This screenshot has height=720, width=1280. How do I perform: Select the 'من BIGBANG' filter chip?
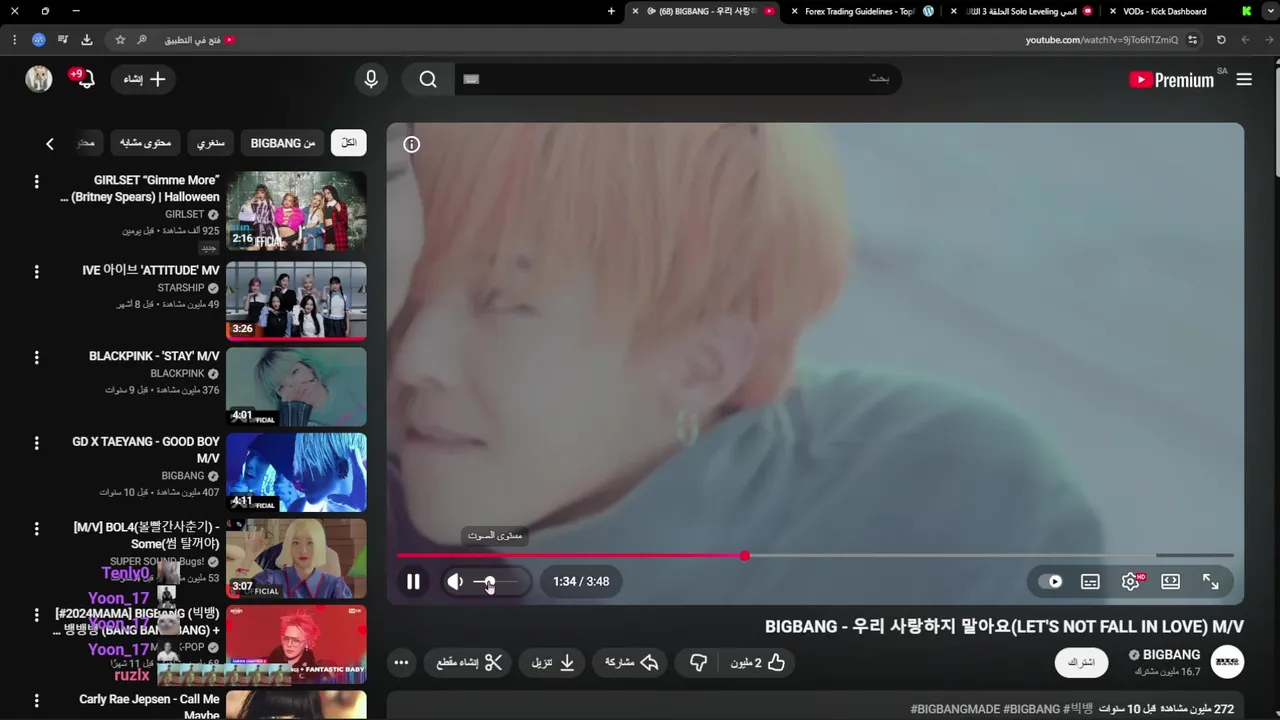pos(282,143)
